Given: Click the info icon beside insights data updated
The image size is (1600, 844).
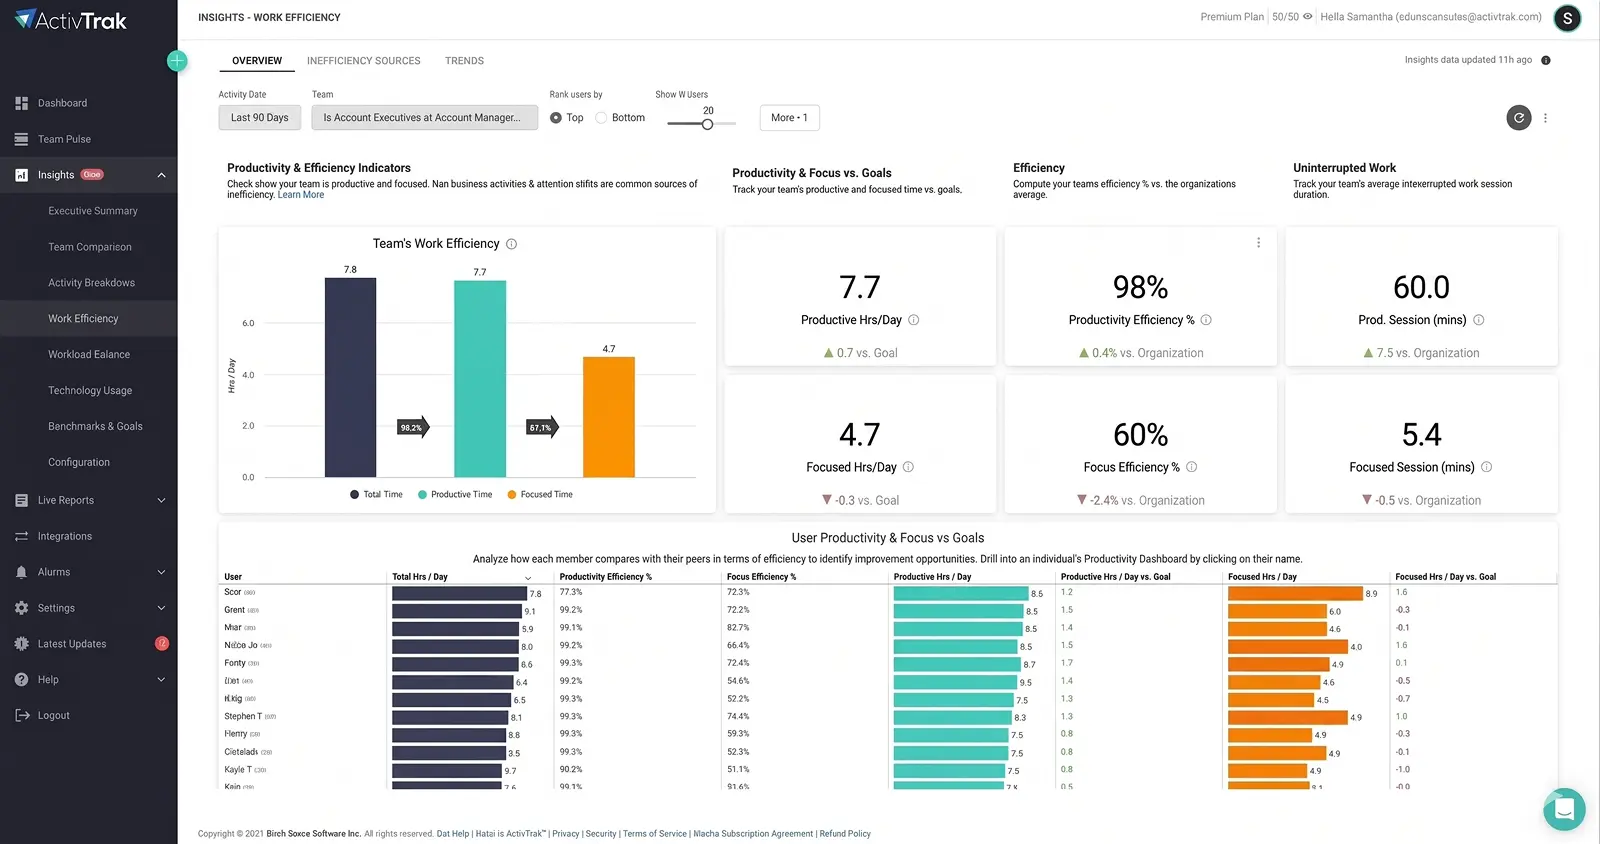Looking at the screenshot, I should (1545, 60).
